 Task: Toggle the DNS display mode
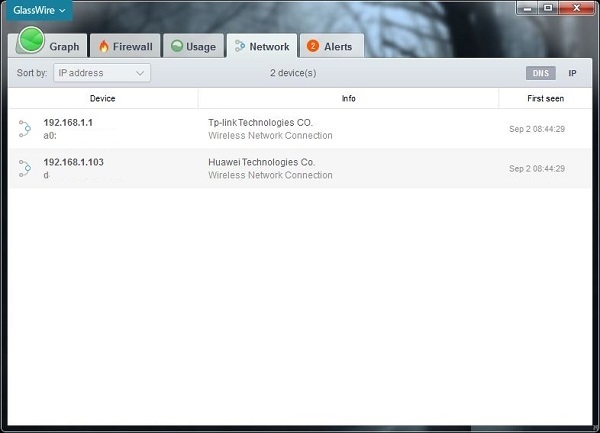[x=540, y=73]
